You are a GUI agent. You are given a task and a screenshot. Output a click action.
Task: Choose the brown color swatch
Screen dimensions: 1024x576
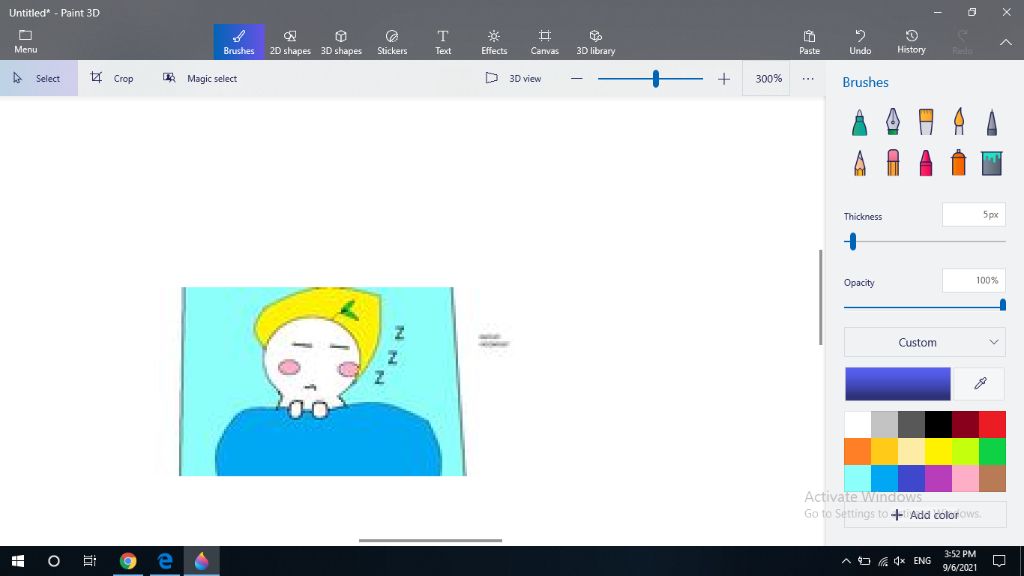point(992,478)
